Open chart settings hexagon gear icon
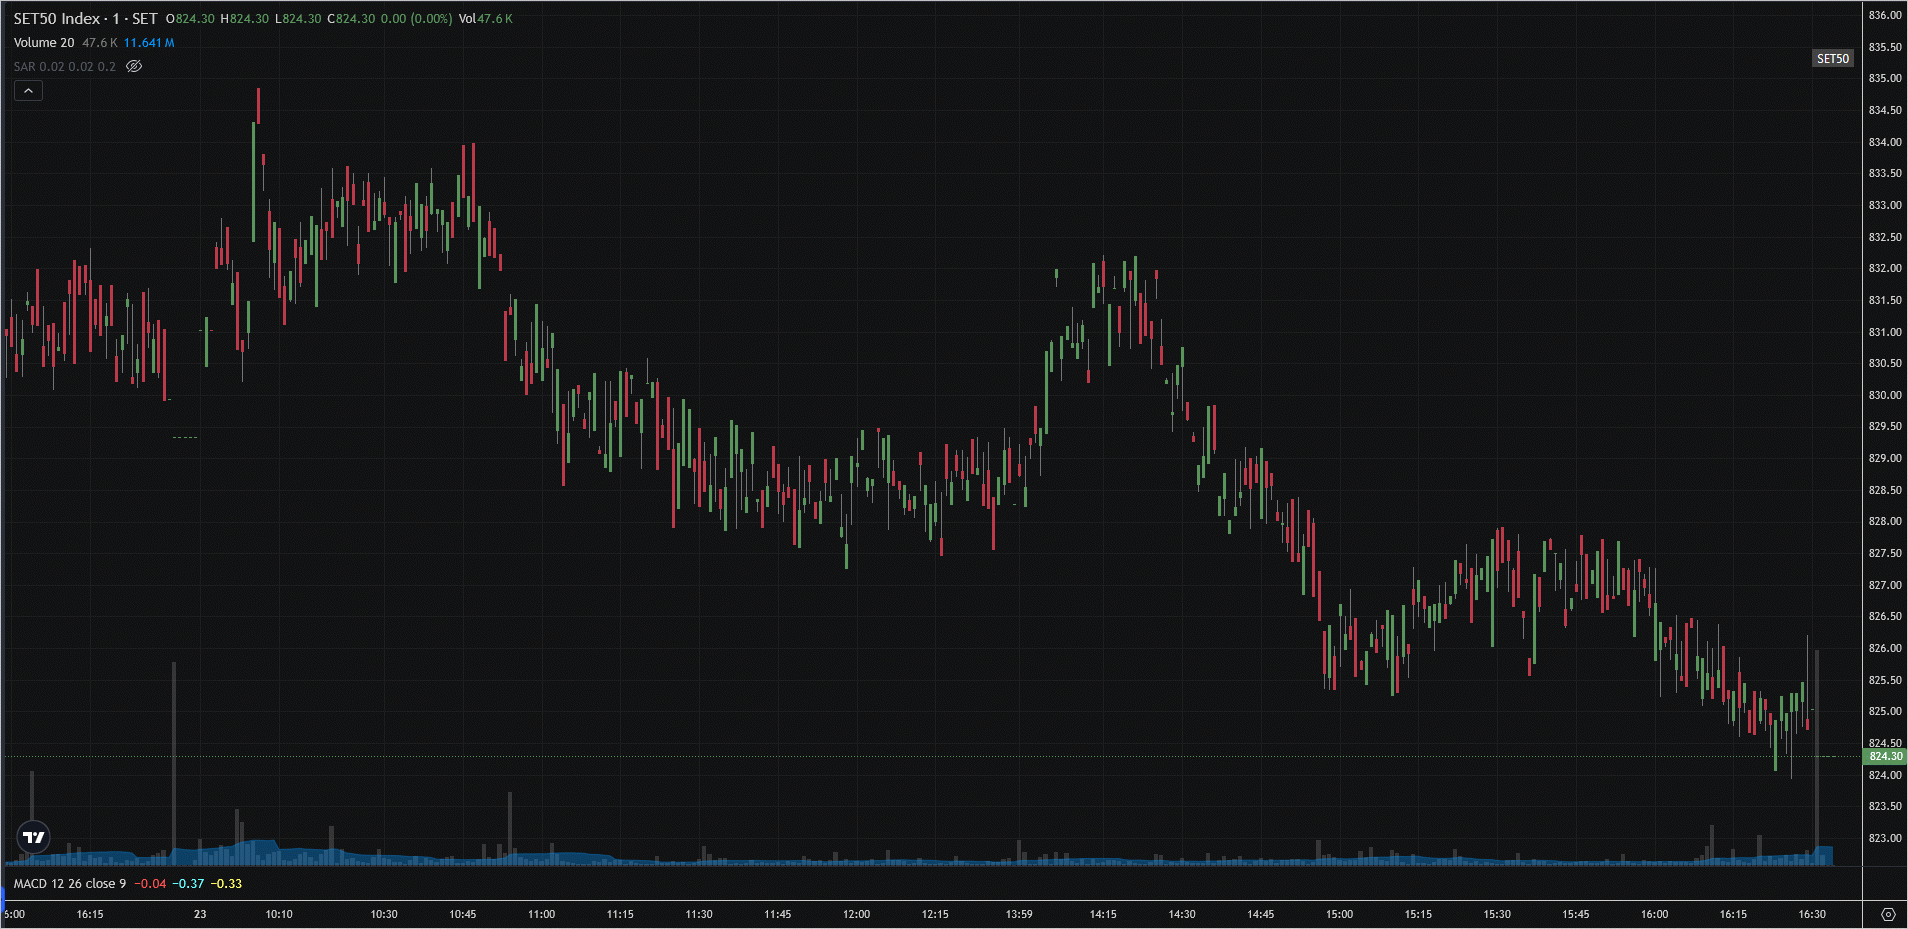This screenshot has width=1908, height=929. [x=1887, y=914]
